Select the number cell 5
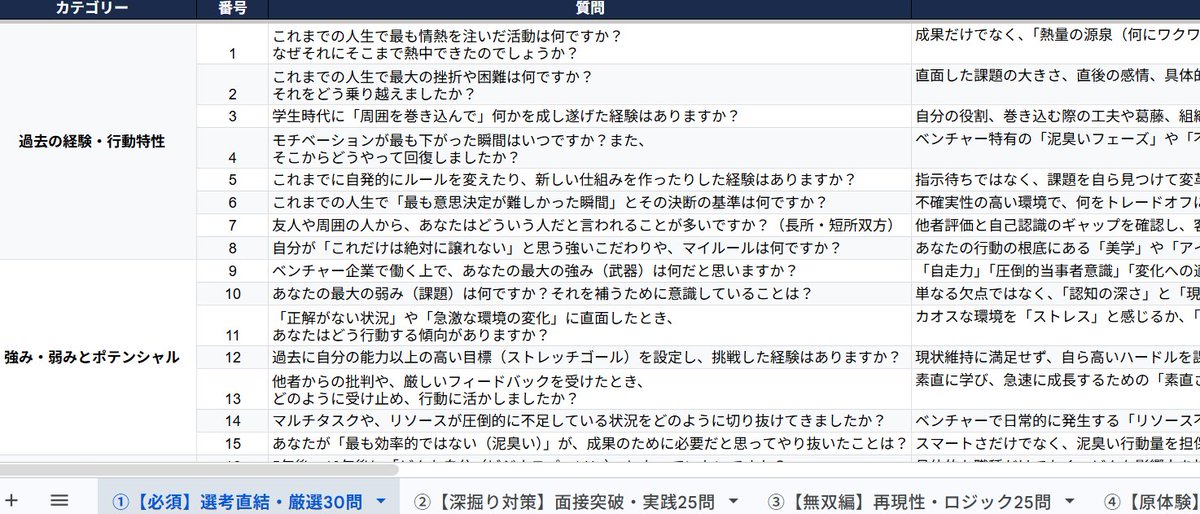The height and width of the screenshot is (514, 1200). point(232,180)
